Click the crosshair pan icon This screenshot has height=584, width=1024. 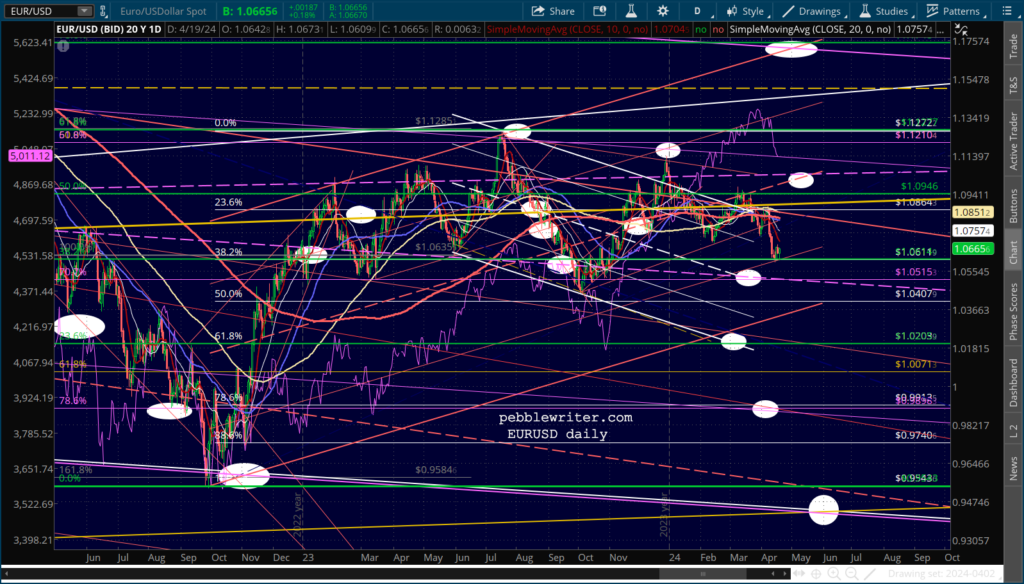(816, 574)
